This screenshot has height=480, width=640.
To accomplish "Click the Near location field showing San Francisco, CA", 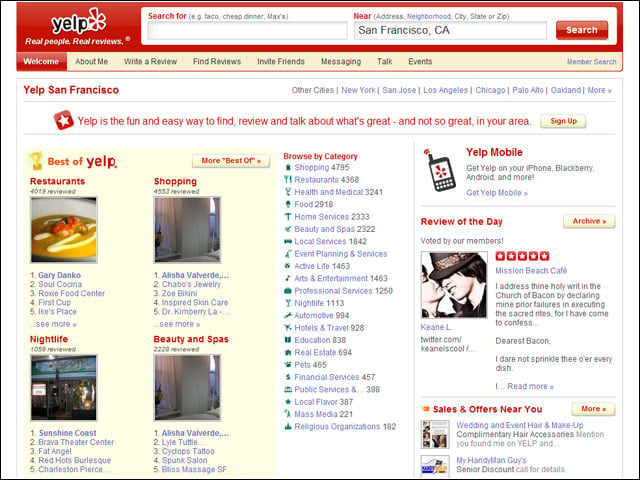I will 450,31.
